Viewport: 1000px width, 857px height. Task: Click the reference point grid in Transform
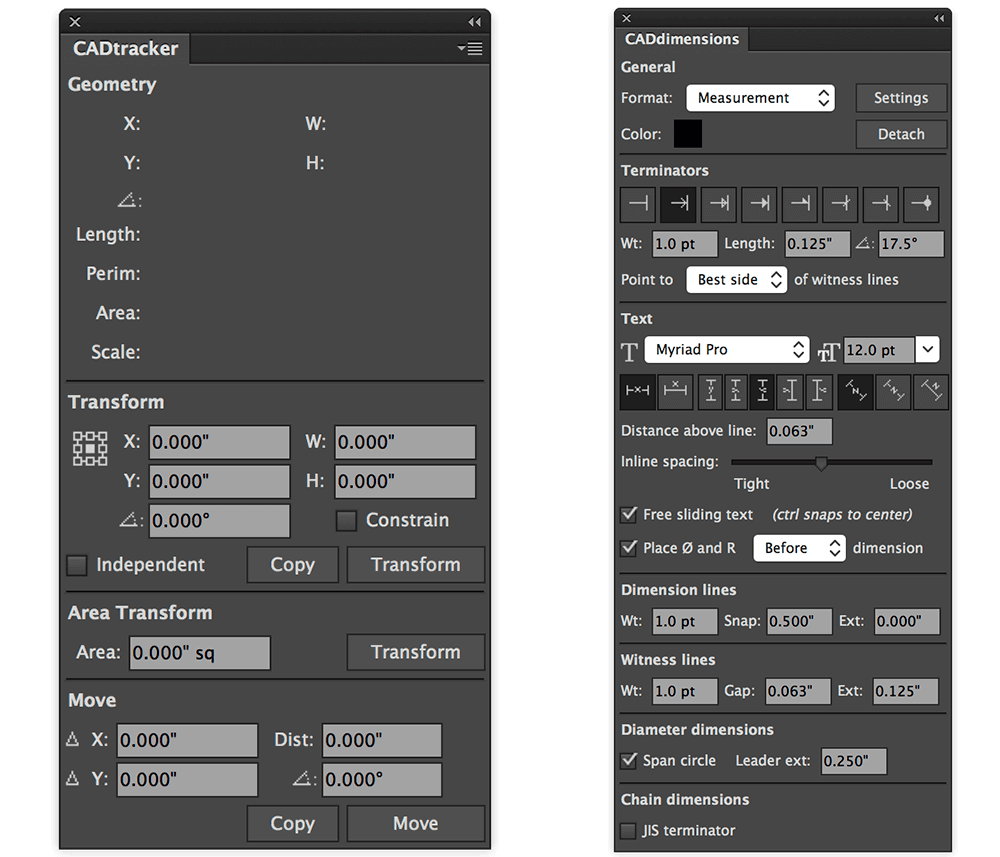pos(90,449)
